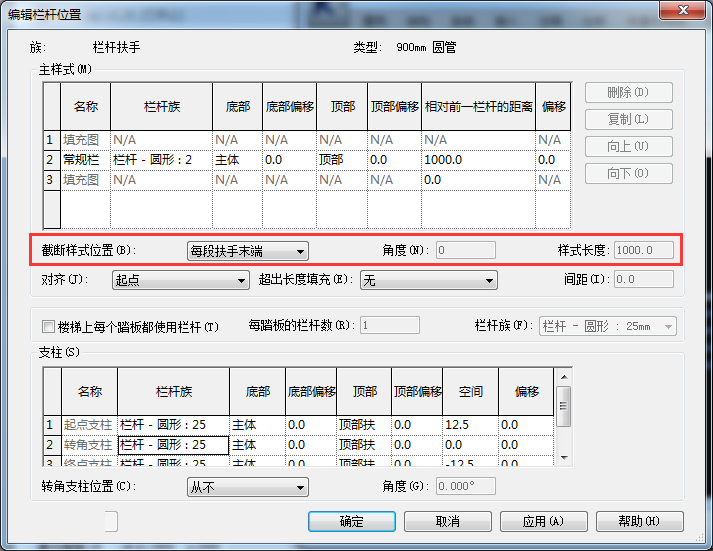
Task: Click 顶部 cell in 常规栏 row
Action: pos(341,160)
